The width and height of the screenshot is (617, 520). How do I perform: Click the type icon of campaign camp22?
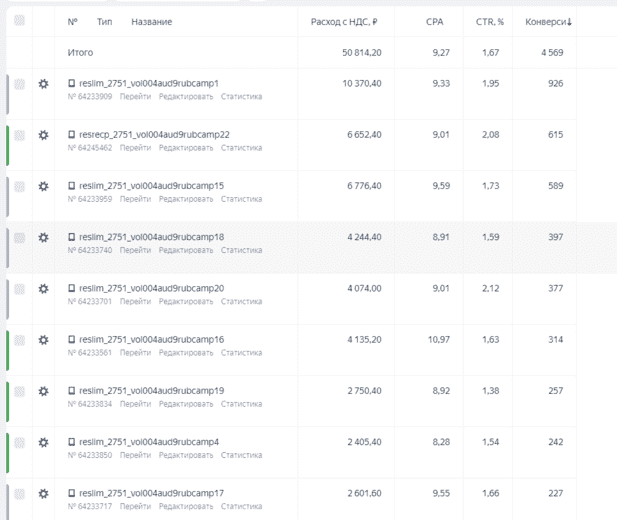[72, 134]
